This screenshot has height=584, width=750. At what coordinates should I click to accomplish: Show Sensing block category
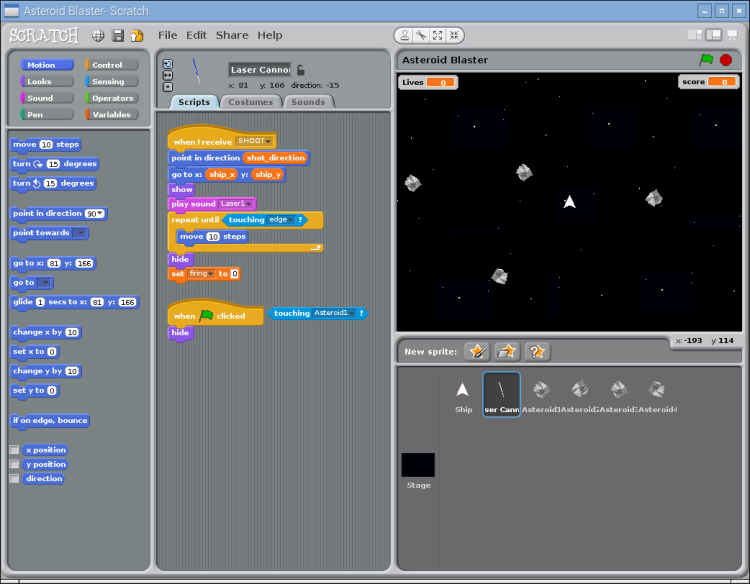pyautogui.click(x=112, y=81)
